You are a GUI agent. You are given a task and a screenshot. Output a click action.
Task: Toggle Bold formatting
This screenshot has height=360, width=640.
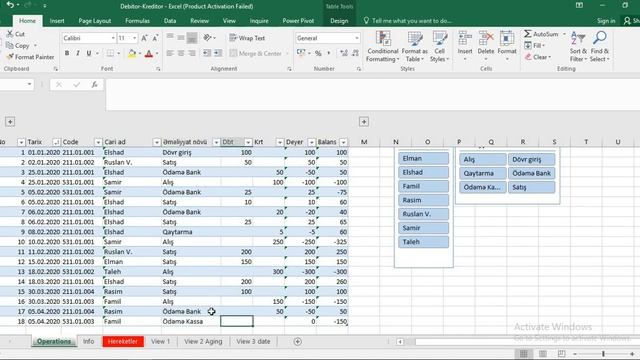tap(67, 53)
